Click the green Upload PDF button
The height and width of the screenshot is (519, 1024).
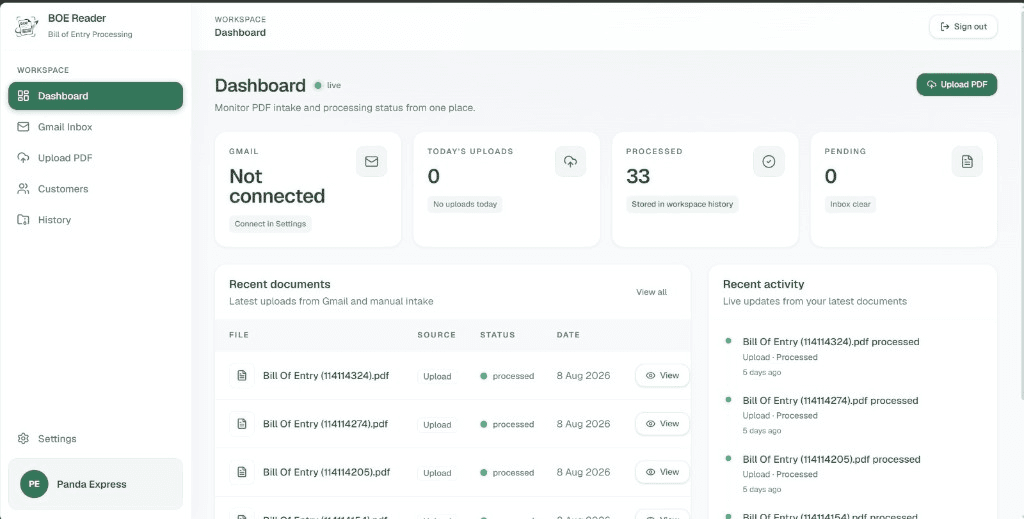957,84
